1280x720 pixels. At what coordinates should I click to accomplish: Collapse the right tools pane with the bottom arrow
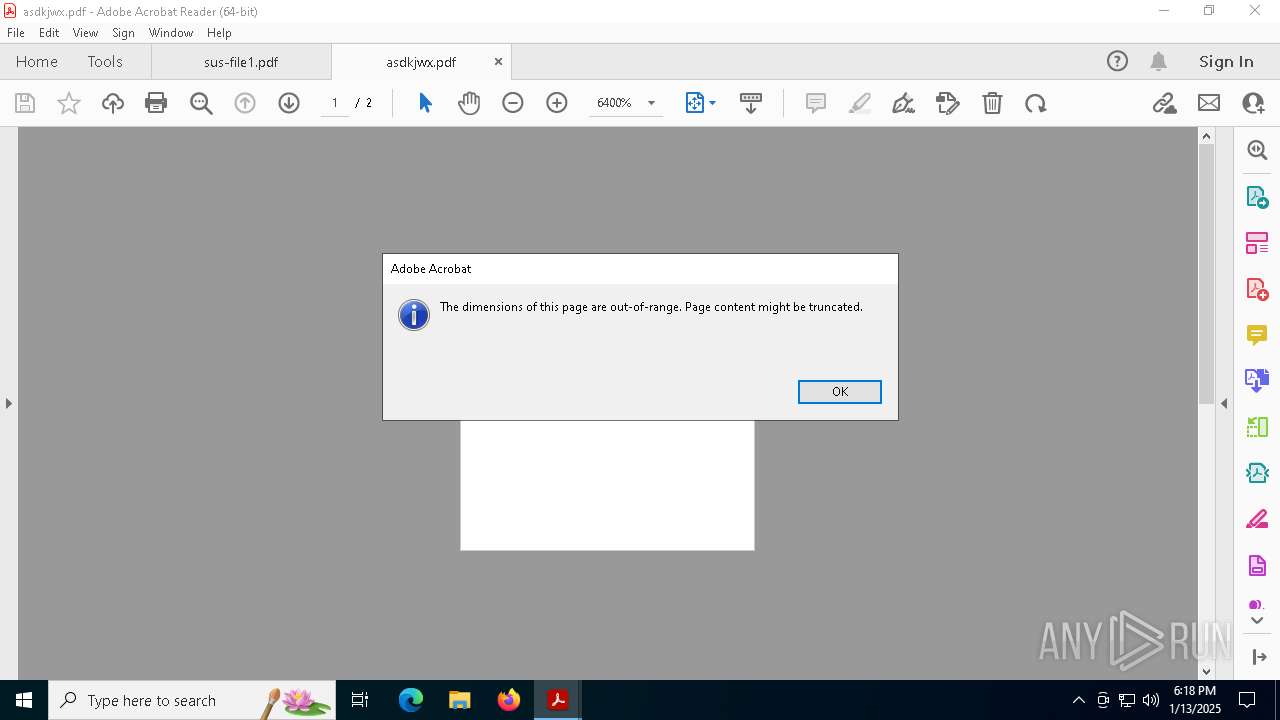coord(1258,657)
